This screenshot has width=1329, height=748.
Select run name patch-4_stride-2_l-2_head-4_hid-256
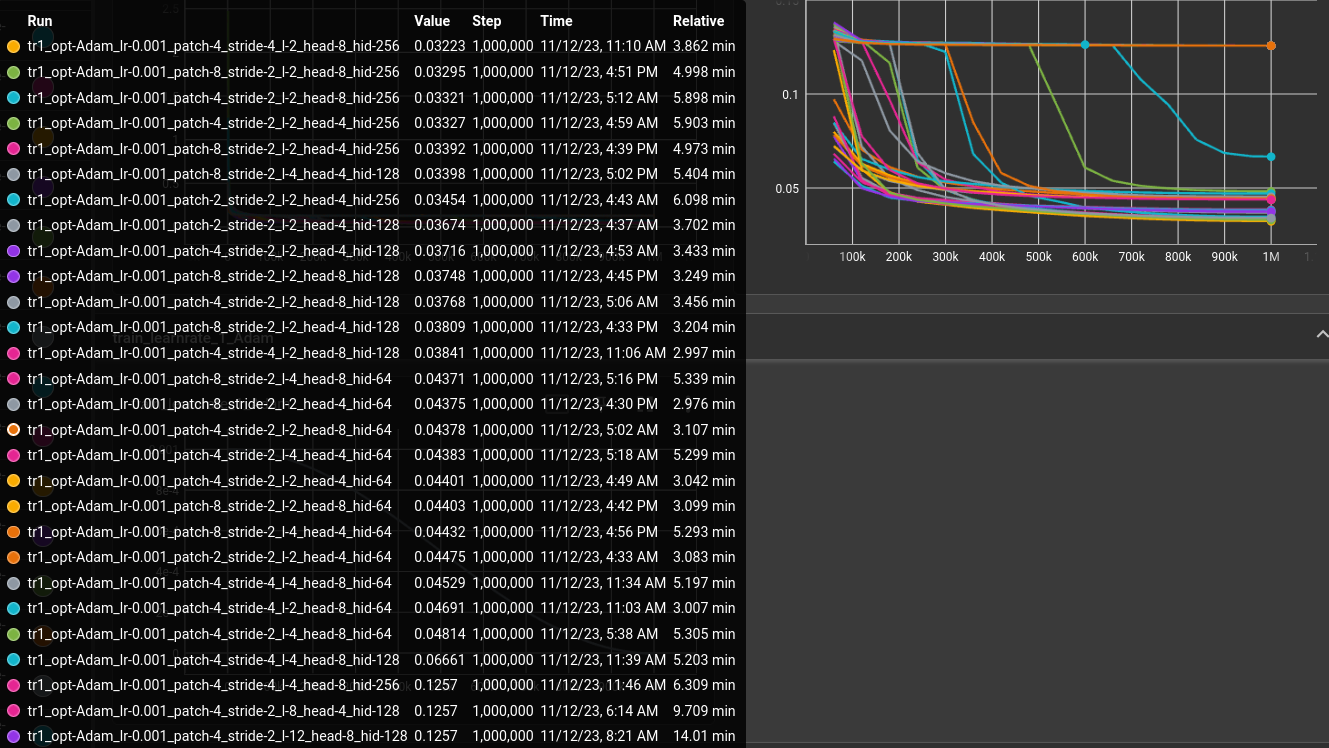pos(213,123)
